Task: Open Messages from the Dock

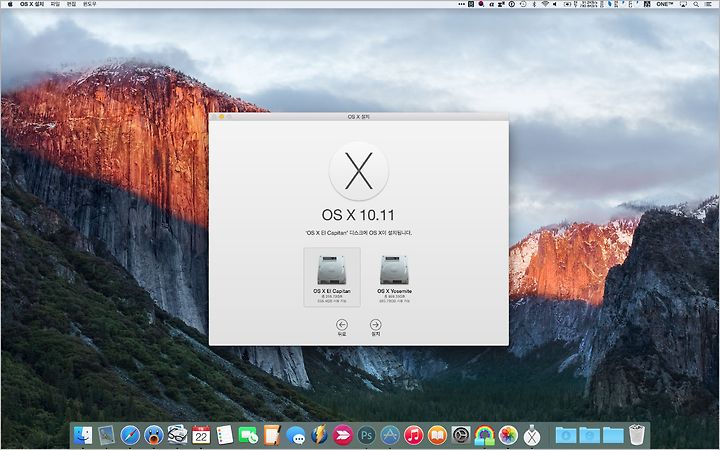Action: tap(296, 435)
